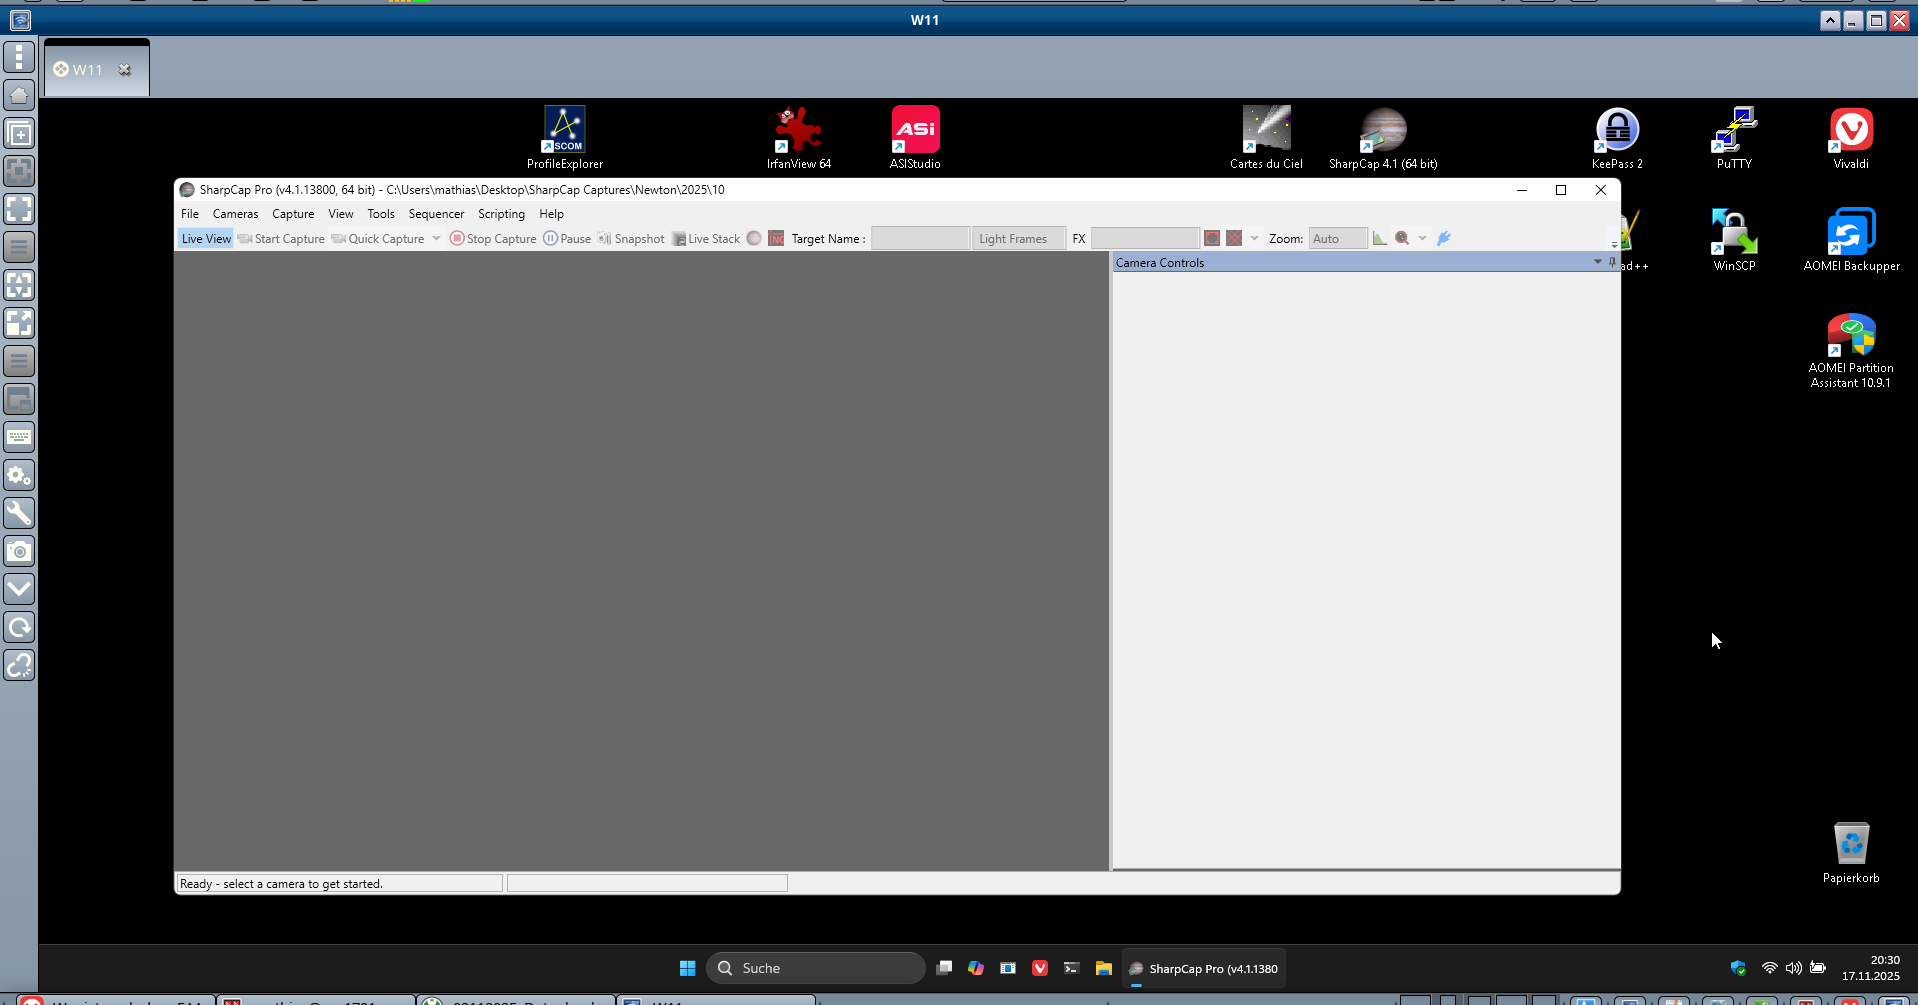
Task: Open the Cameras menu
Action: click(235, 214)
